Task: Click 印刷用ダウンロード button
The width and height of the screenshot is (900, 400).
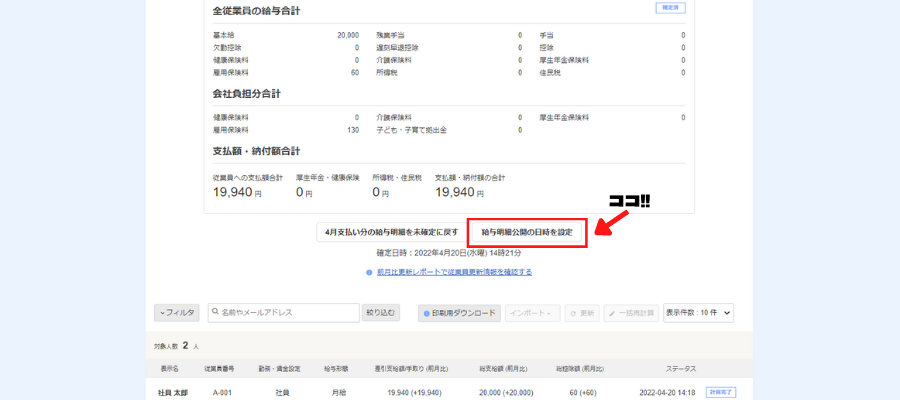Action: (458, 313)
